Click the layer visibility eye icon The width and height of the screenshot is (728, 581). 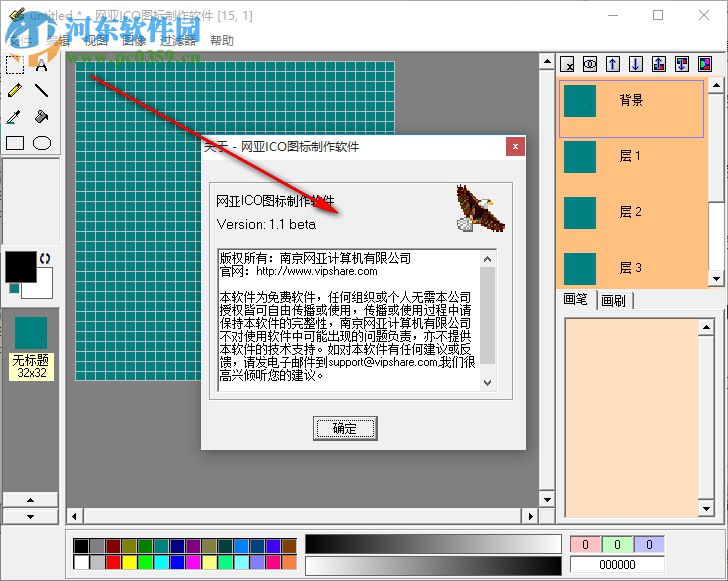pos(590,64)
